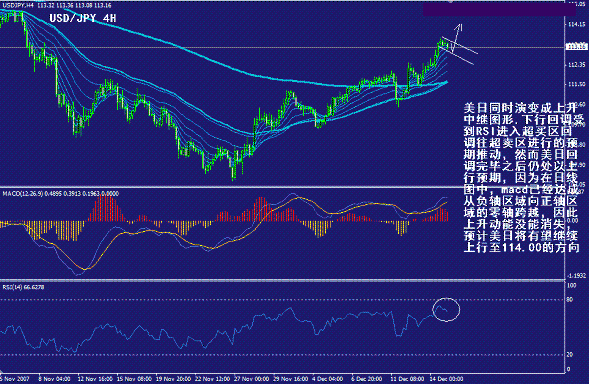589x384 pixels.
Task: Click the RSI scale value 100
Action: click(x=572, y=286)
